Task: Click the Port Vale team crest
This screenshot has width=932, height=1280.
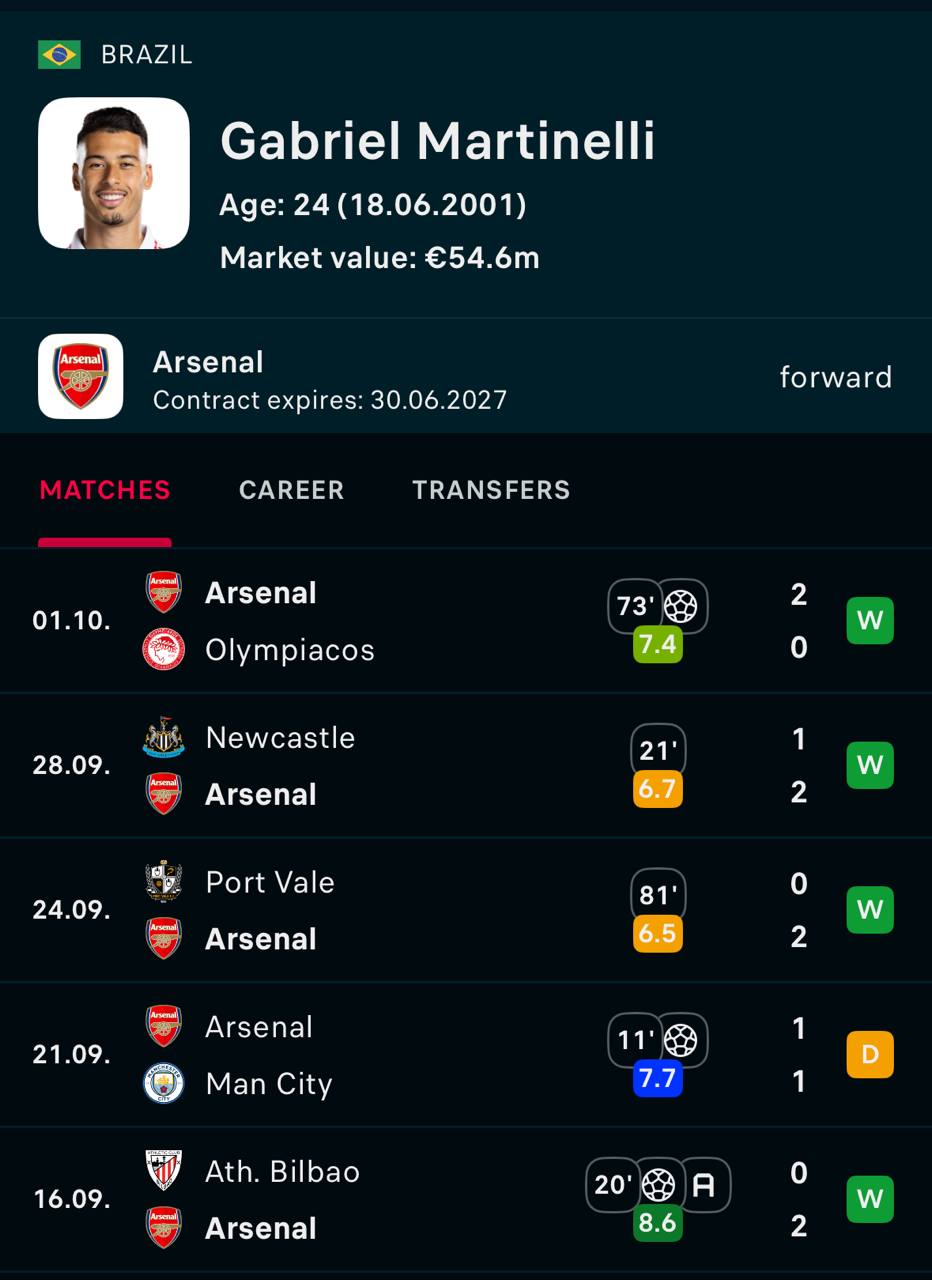Action: (x=164, y=882)
